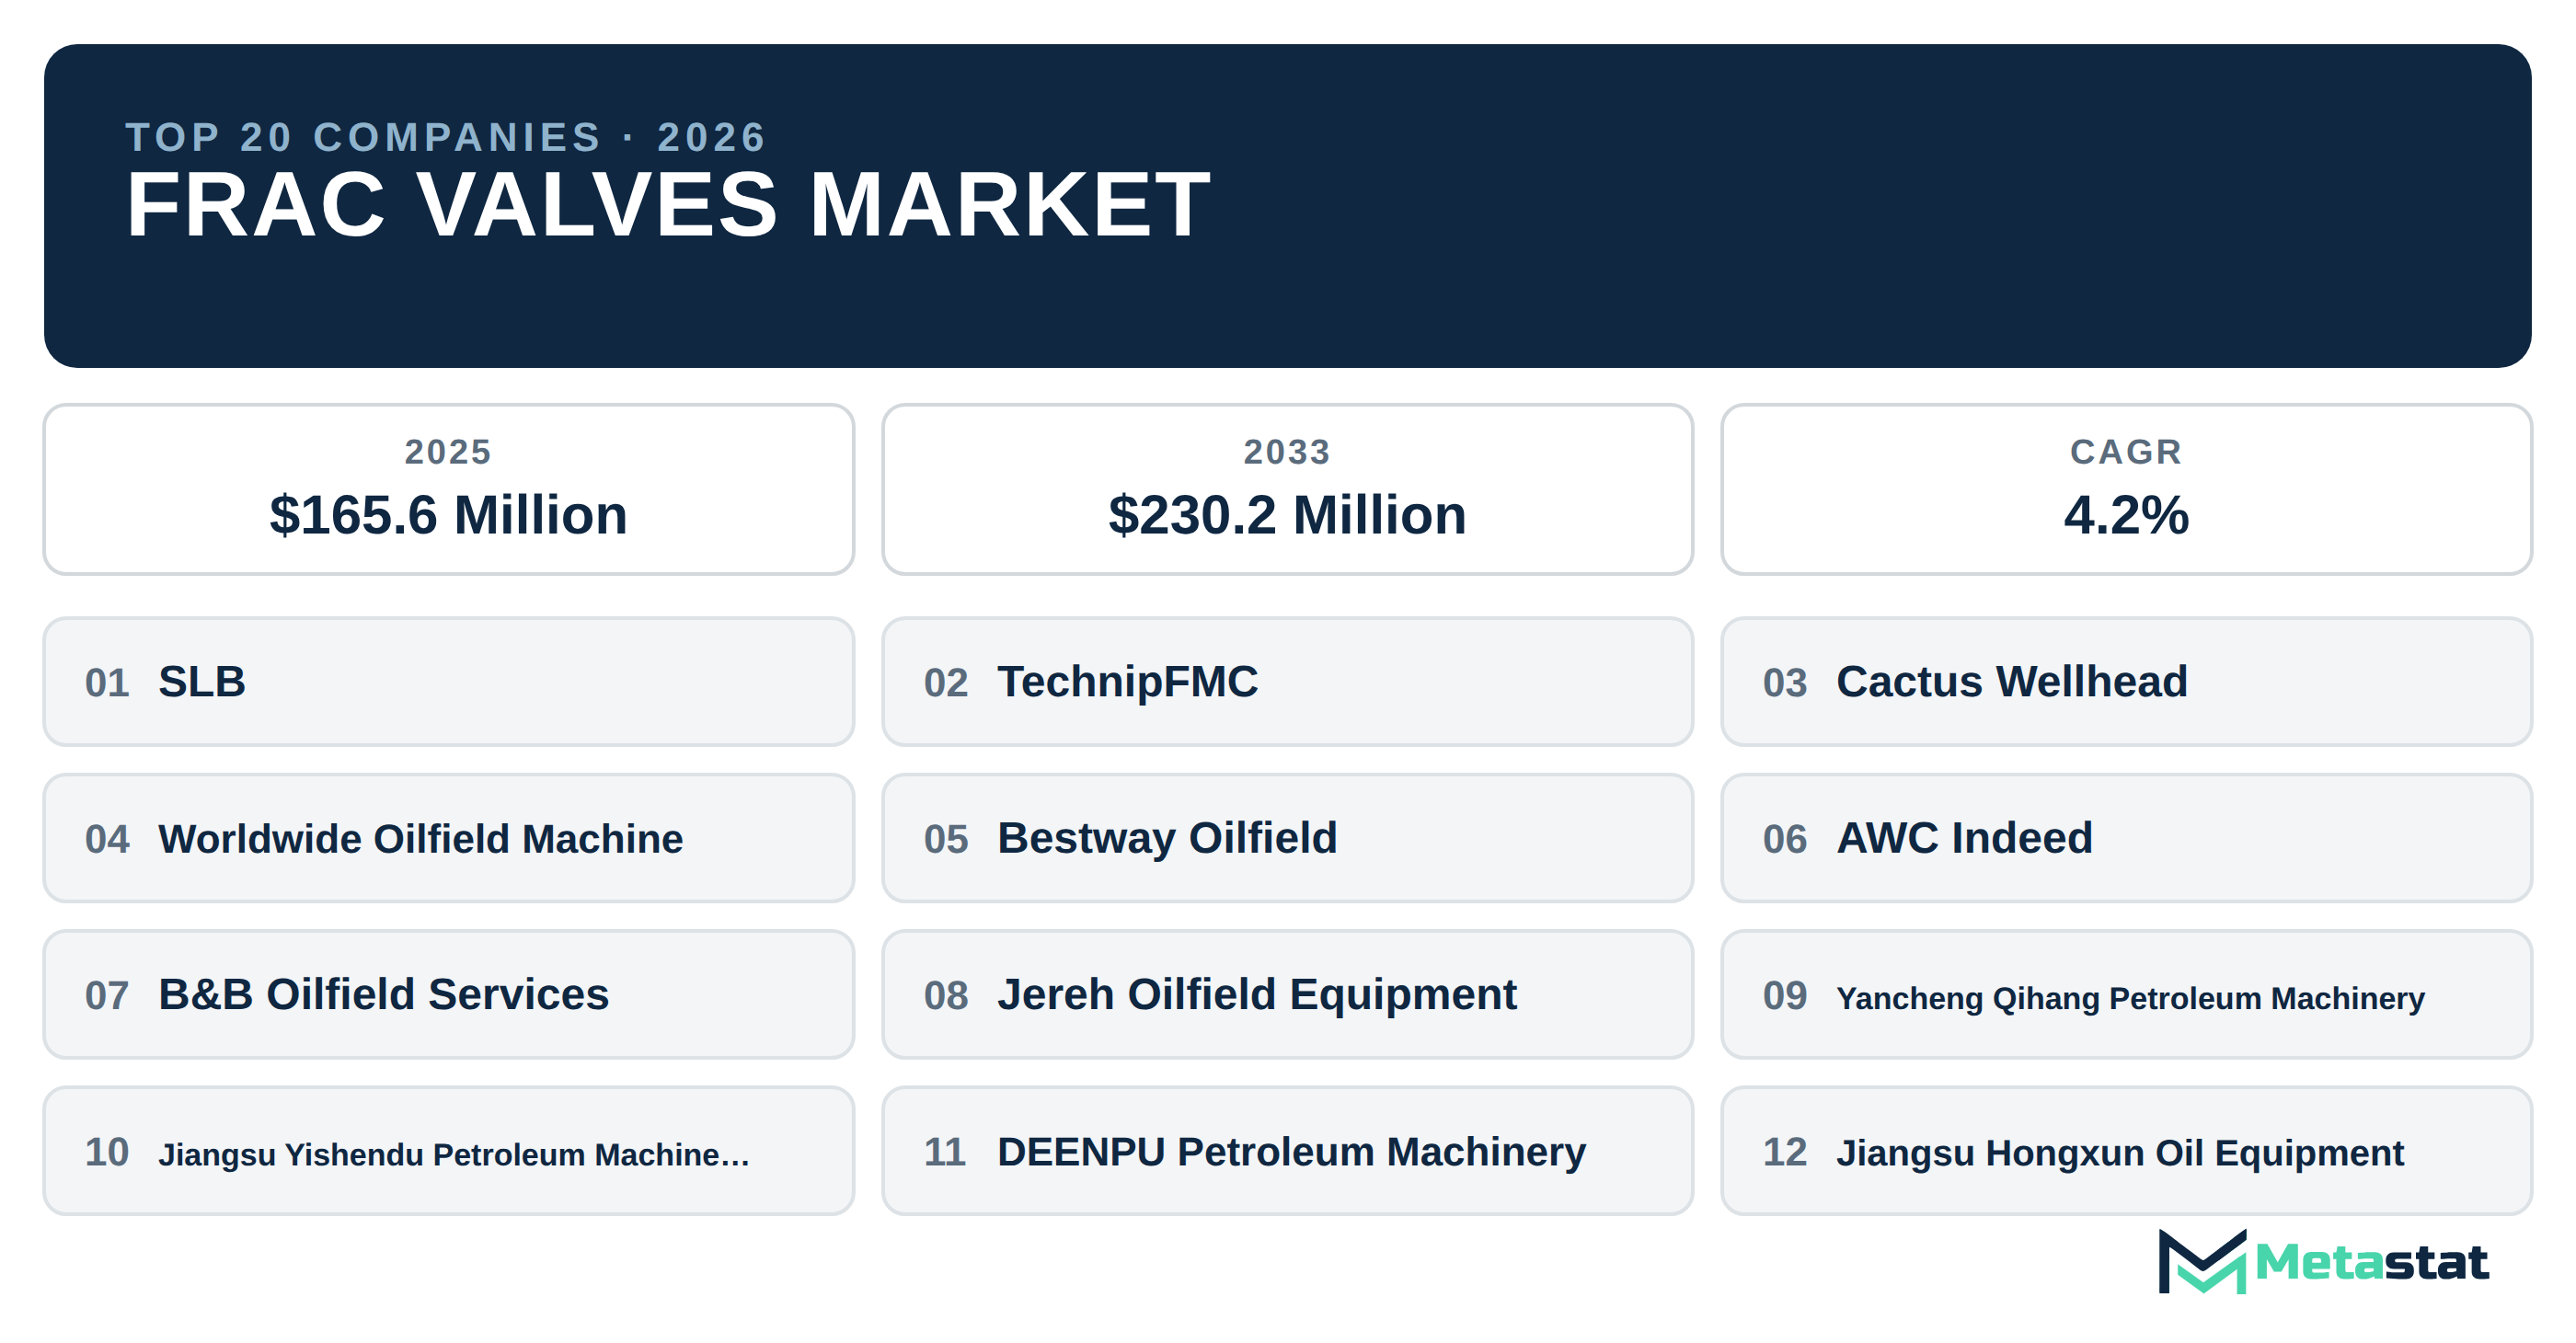Viewport: 2576px width, 1343px height.
Task: Click the 2033 $230.2 Million stat card
Action: point(1287,489)
